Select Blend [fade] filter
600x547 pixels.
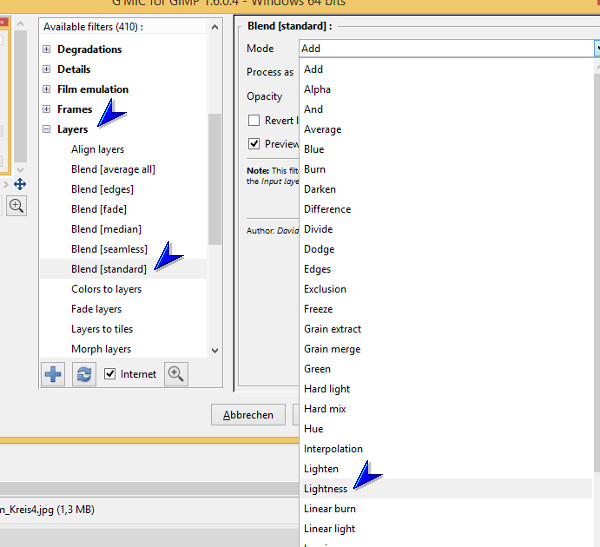click(99, 209)
